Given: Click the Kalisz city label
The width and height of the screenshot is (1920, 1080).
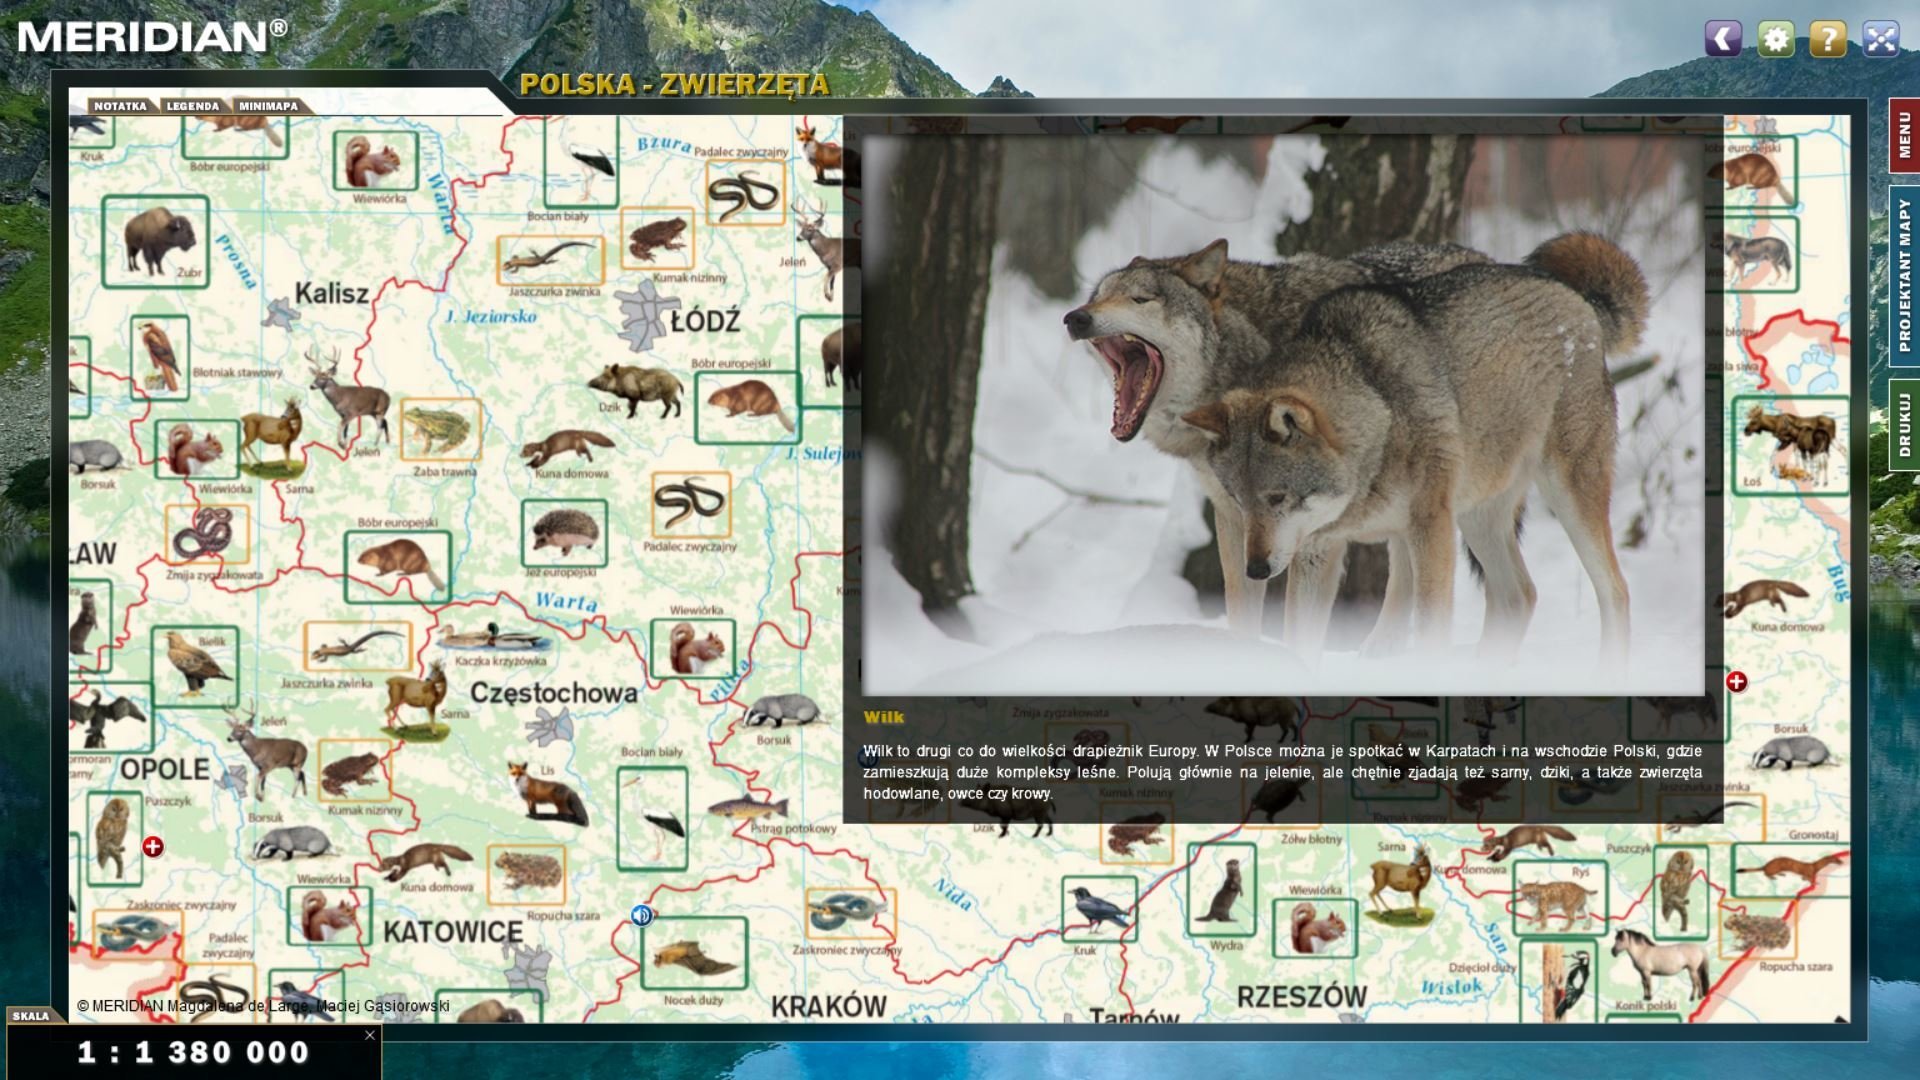Looking at the screenshot, I should [331, 293].
